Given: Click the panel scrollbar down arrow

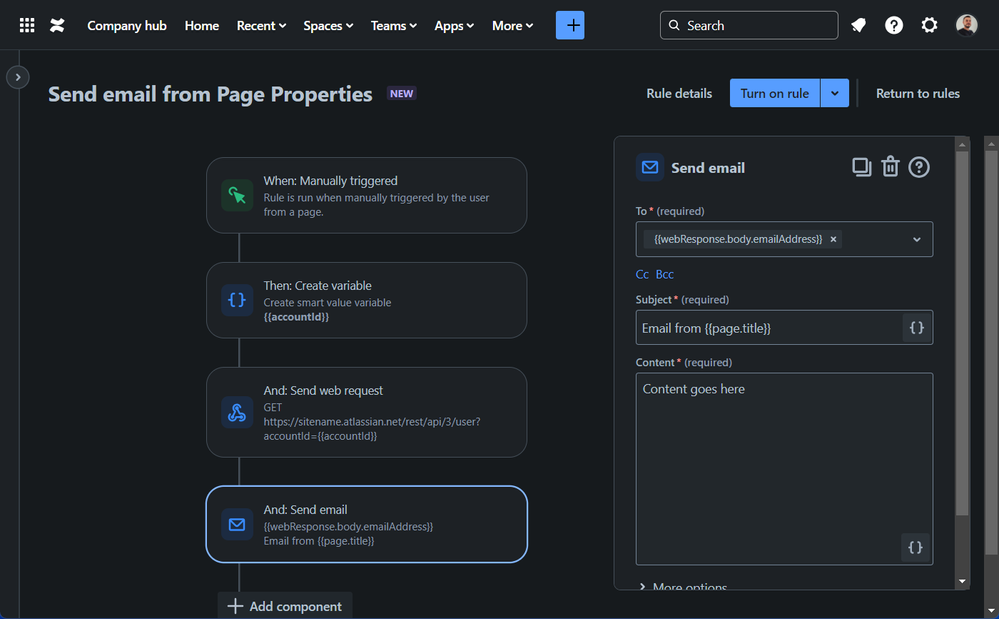Looking at the screenshot, I should tap(962, 581).
